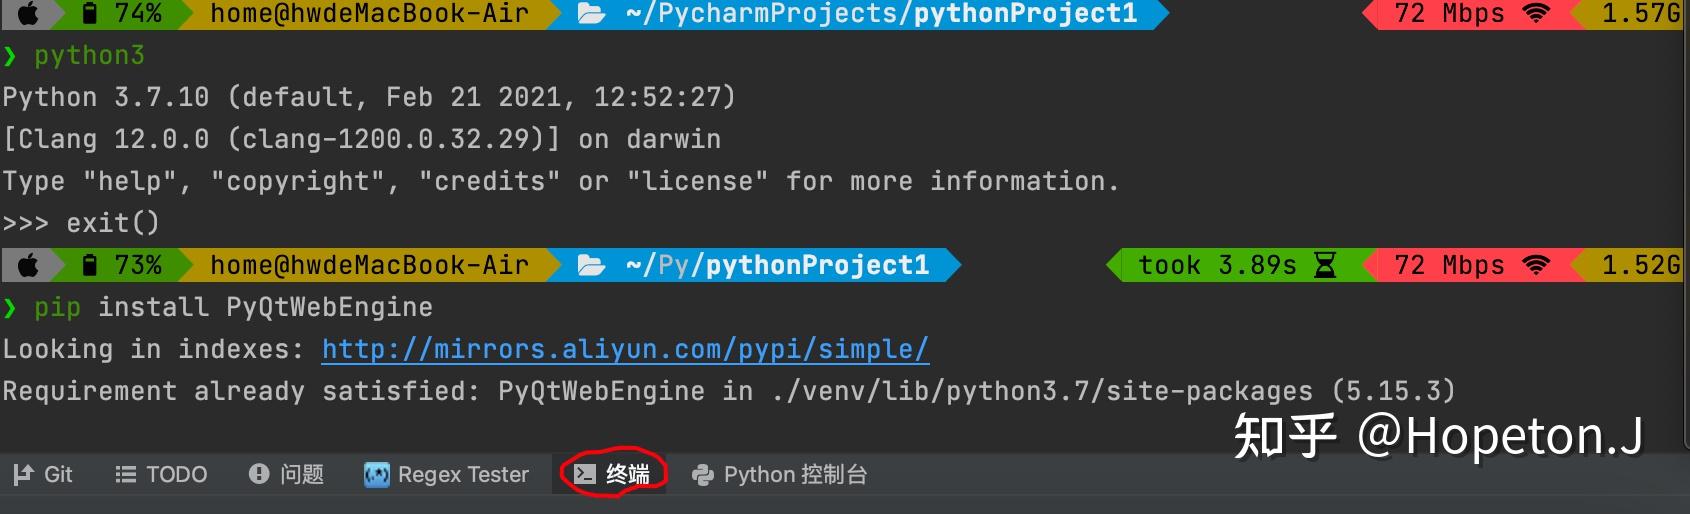Viewport: 1690px width, 514px height.
Task: Click the wifi icon in the second prompt
Action: (1535, 265)
